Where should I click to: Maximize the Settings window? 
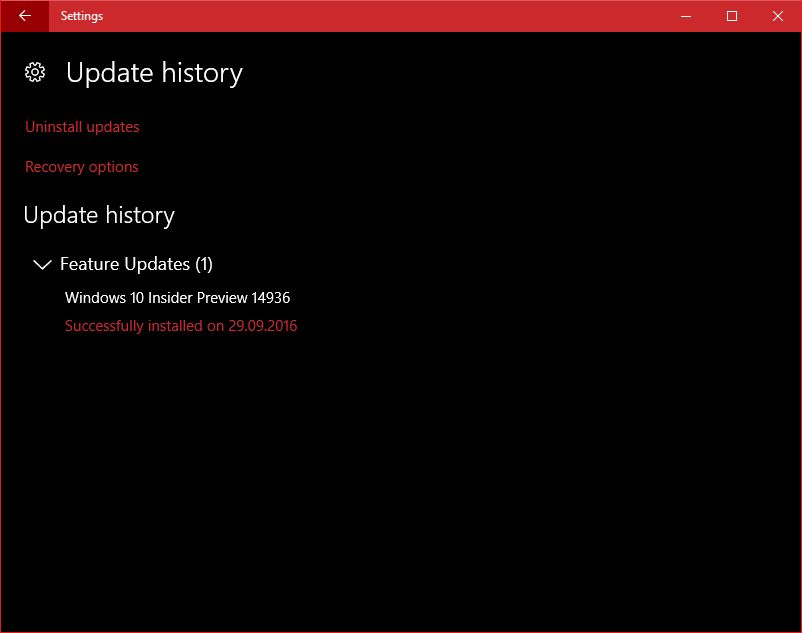(732, 16)
